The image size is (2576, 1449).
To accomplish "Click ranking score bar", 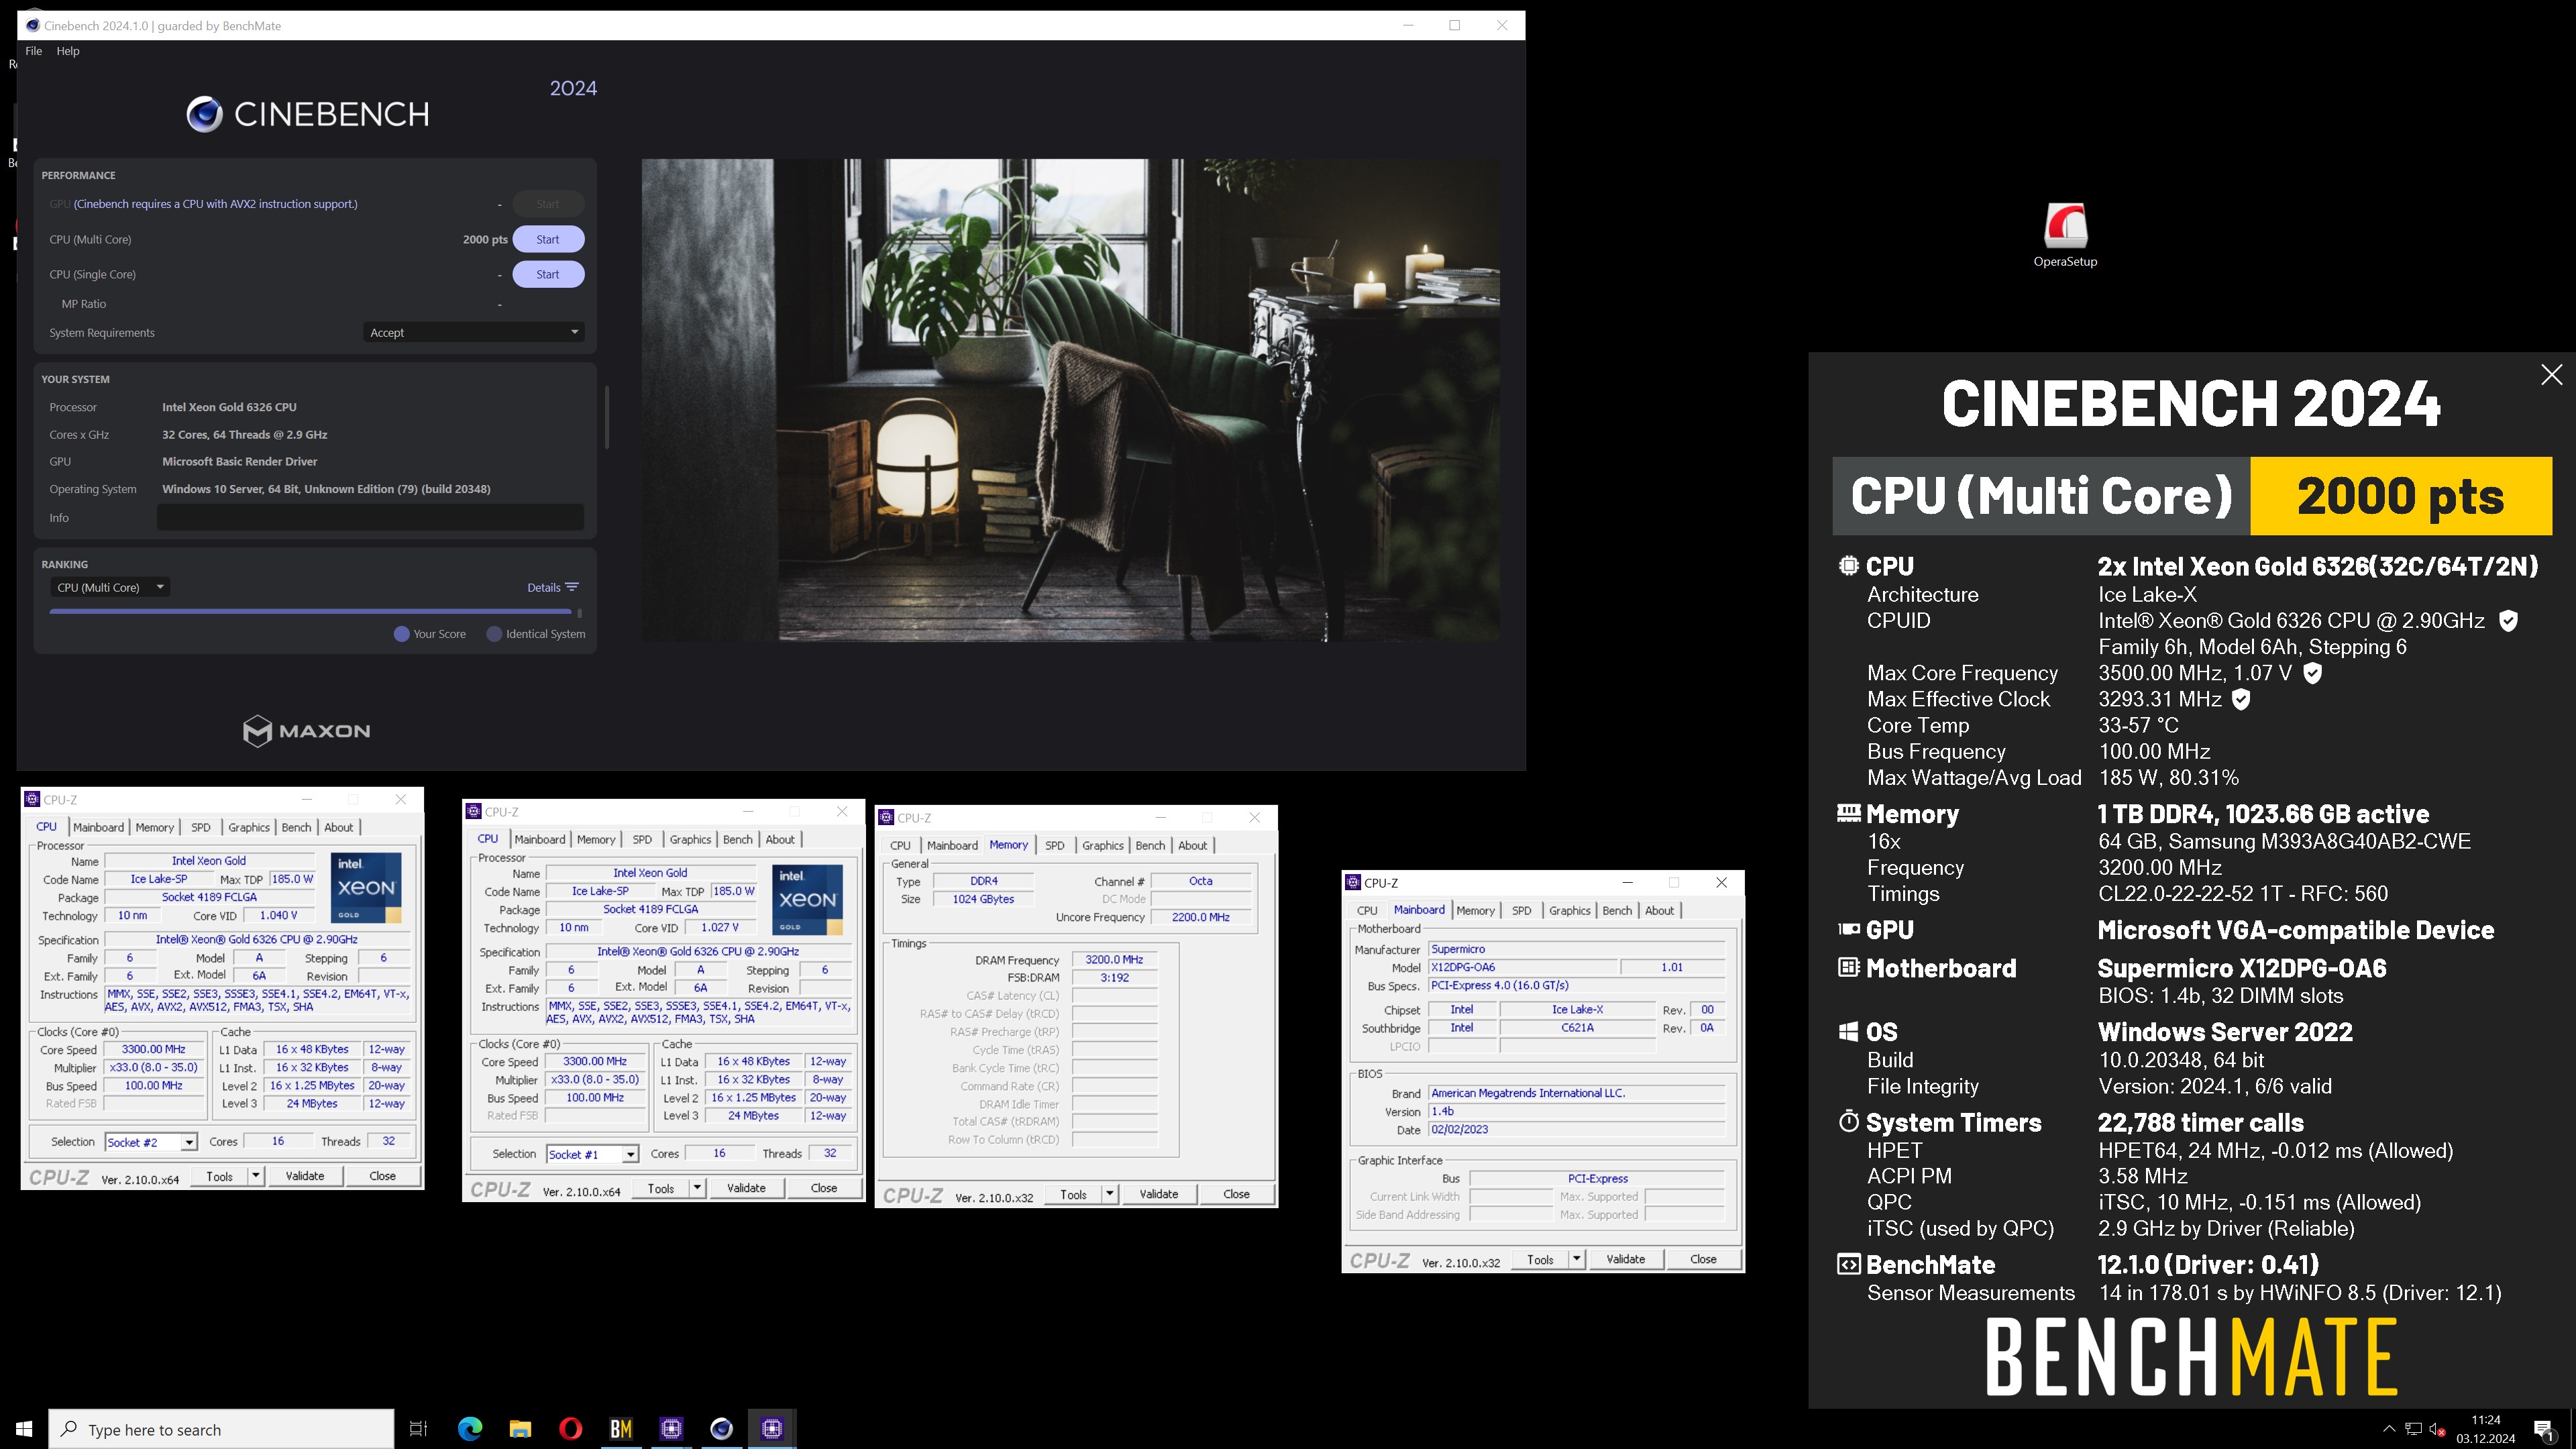I will [x=310, y=611].
